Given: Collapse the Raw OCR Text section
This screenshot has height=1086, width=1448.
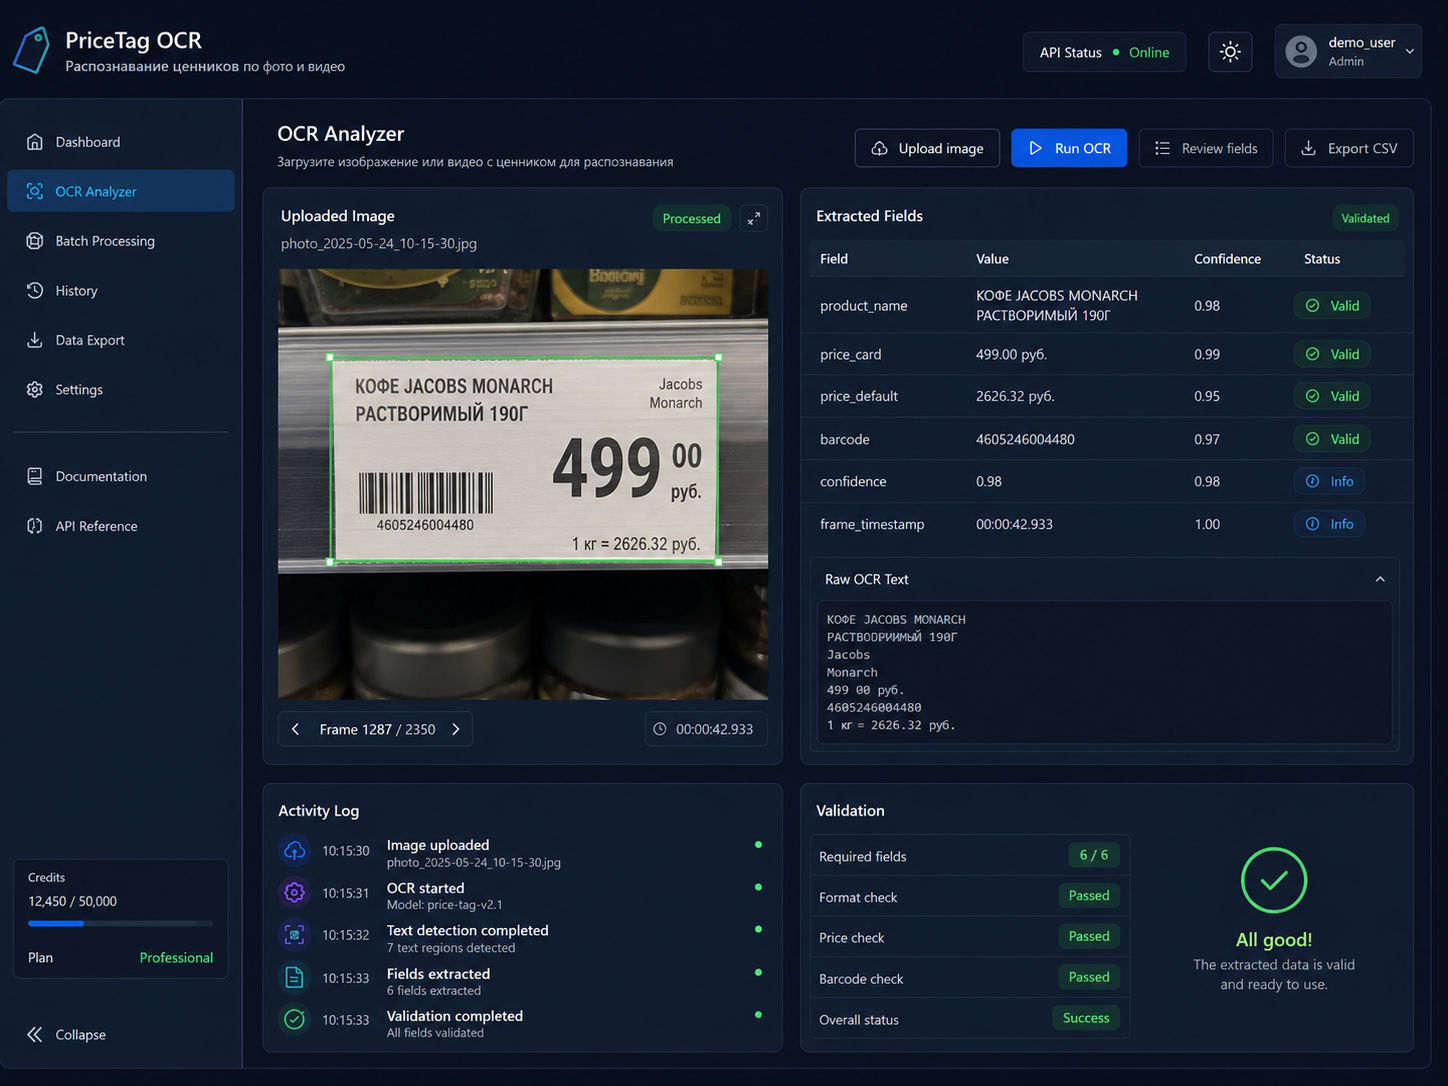Looking at the screenshot, I should [x=1380, y=579].
